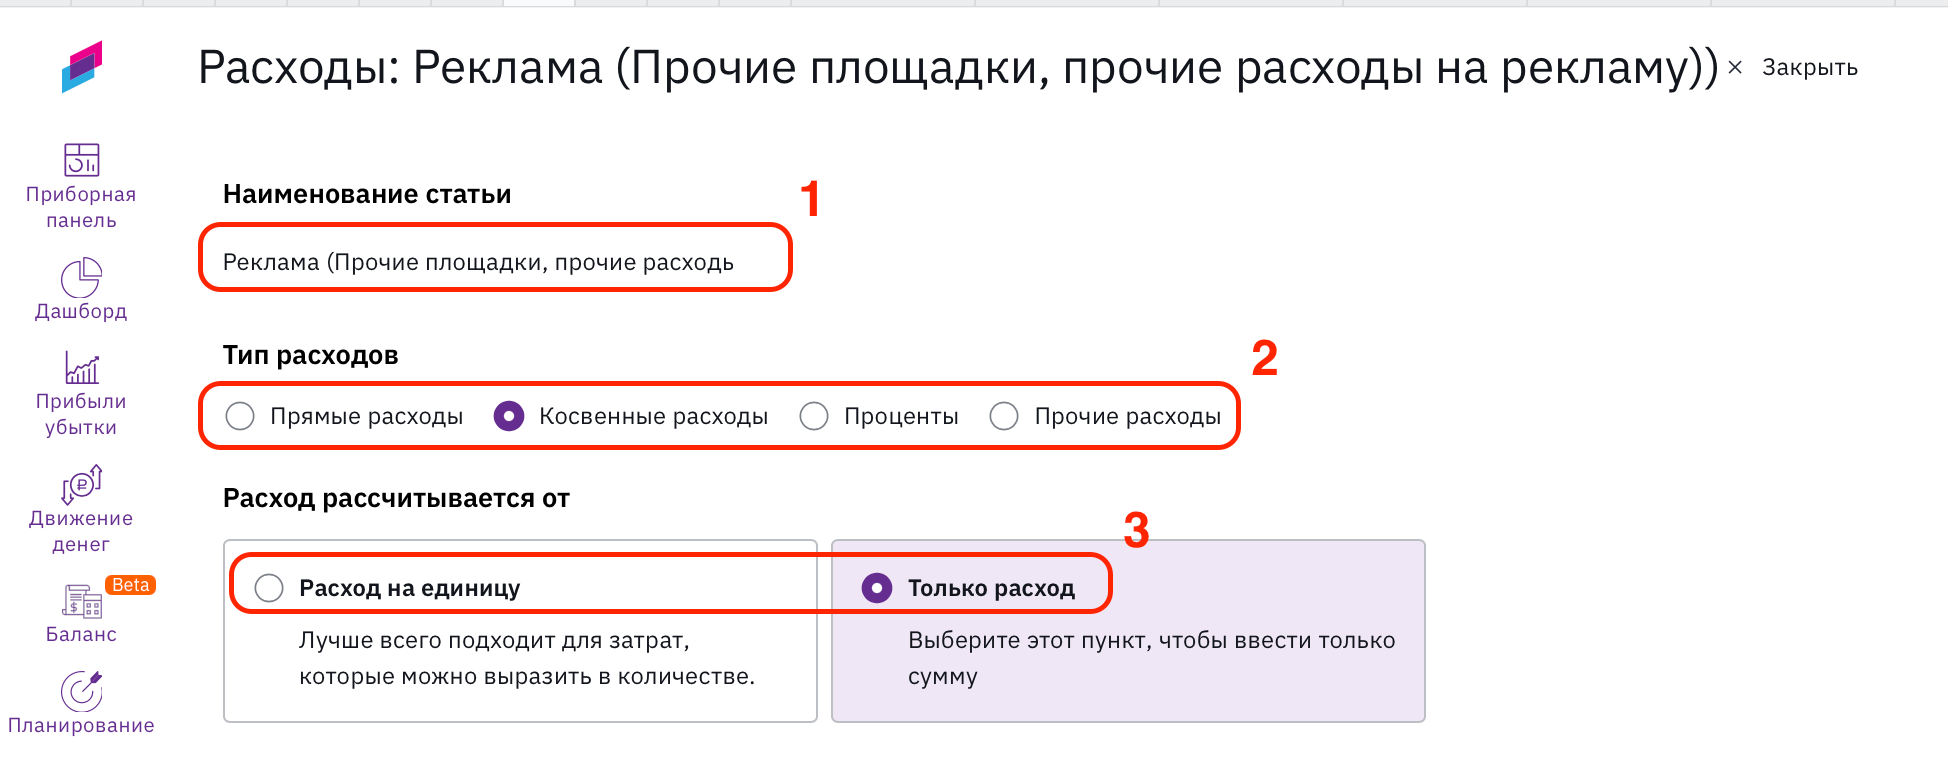Go to Дашборд menu label
Image resolution: width=1948 pixels, height=758 pixels.
click(x=81, y=311)
